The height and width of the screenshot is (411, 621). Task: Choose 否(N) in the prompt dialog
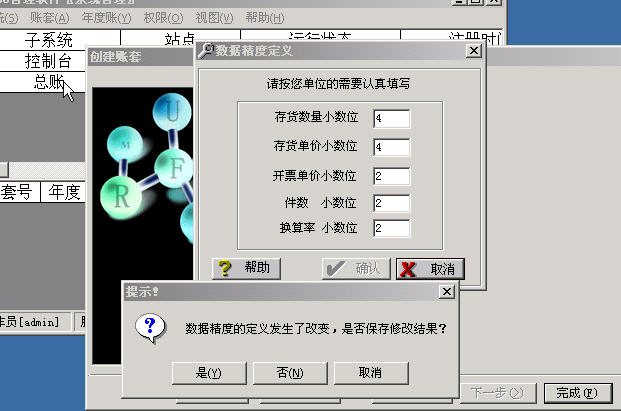click(x=290, y=373)
